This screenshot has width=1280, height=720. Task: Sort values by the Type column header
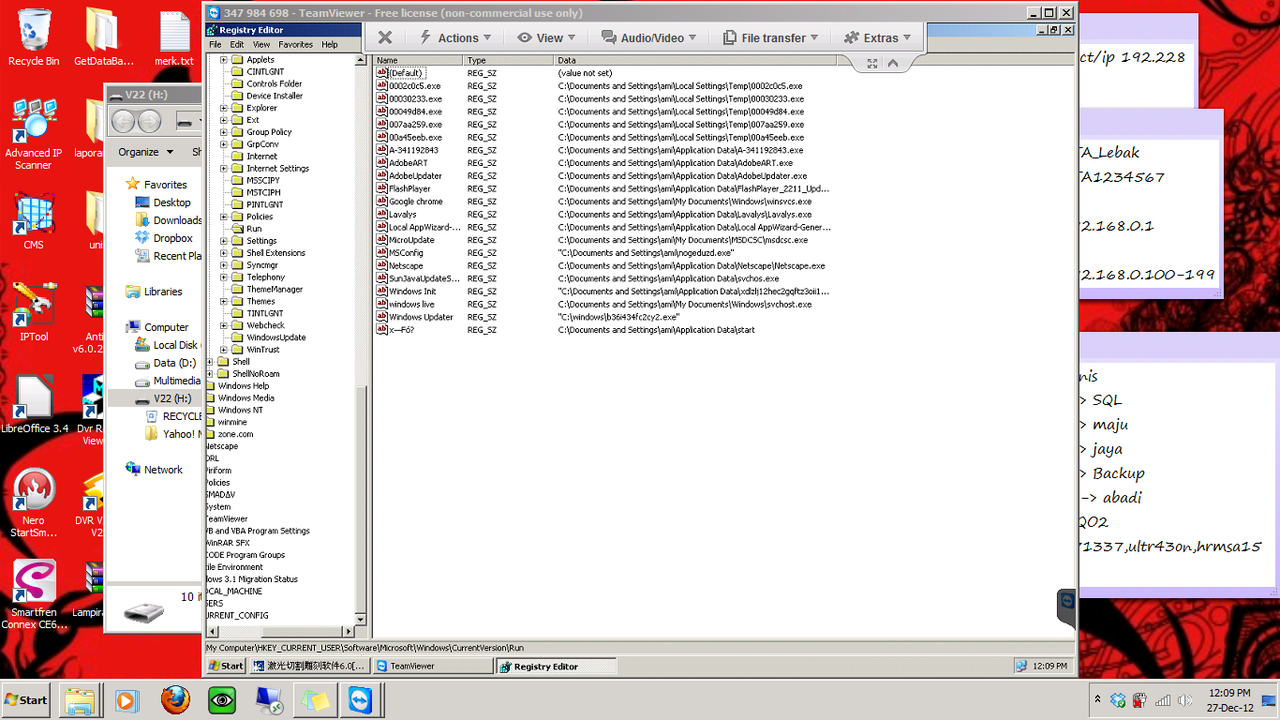pyautogui.click(x=509, y=60)
